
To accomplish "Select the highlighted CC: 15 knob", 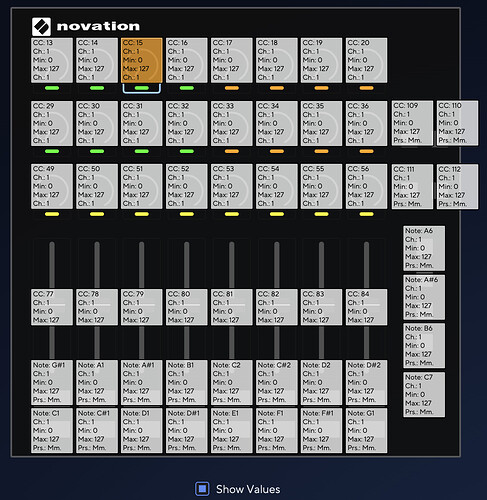I will 142,60.
